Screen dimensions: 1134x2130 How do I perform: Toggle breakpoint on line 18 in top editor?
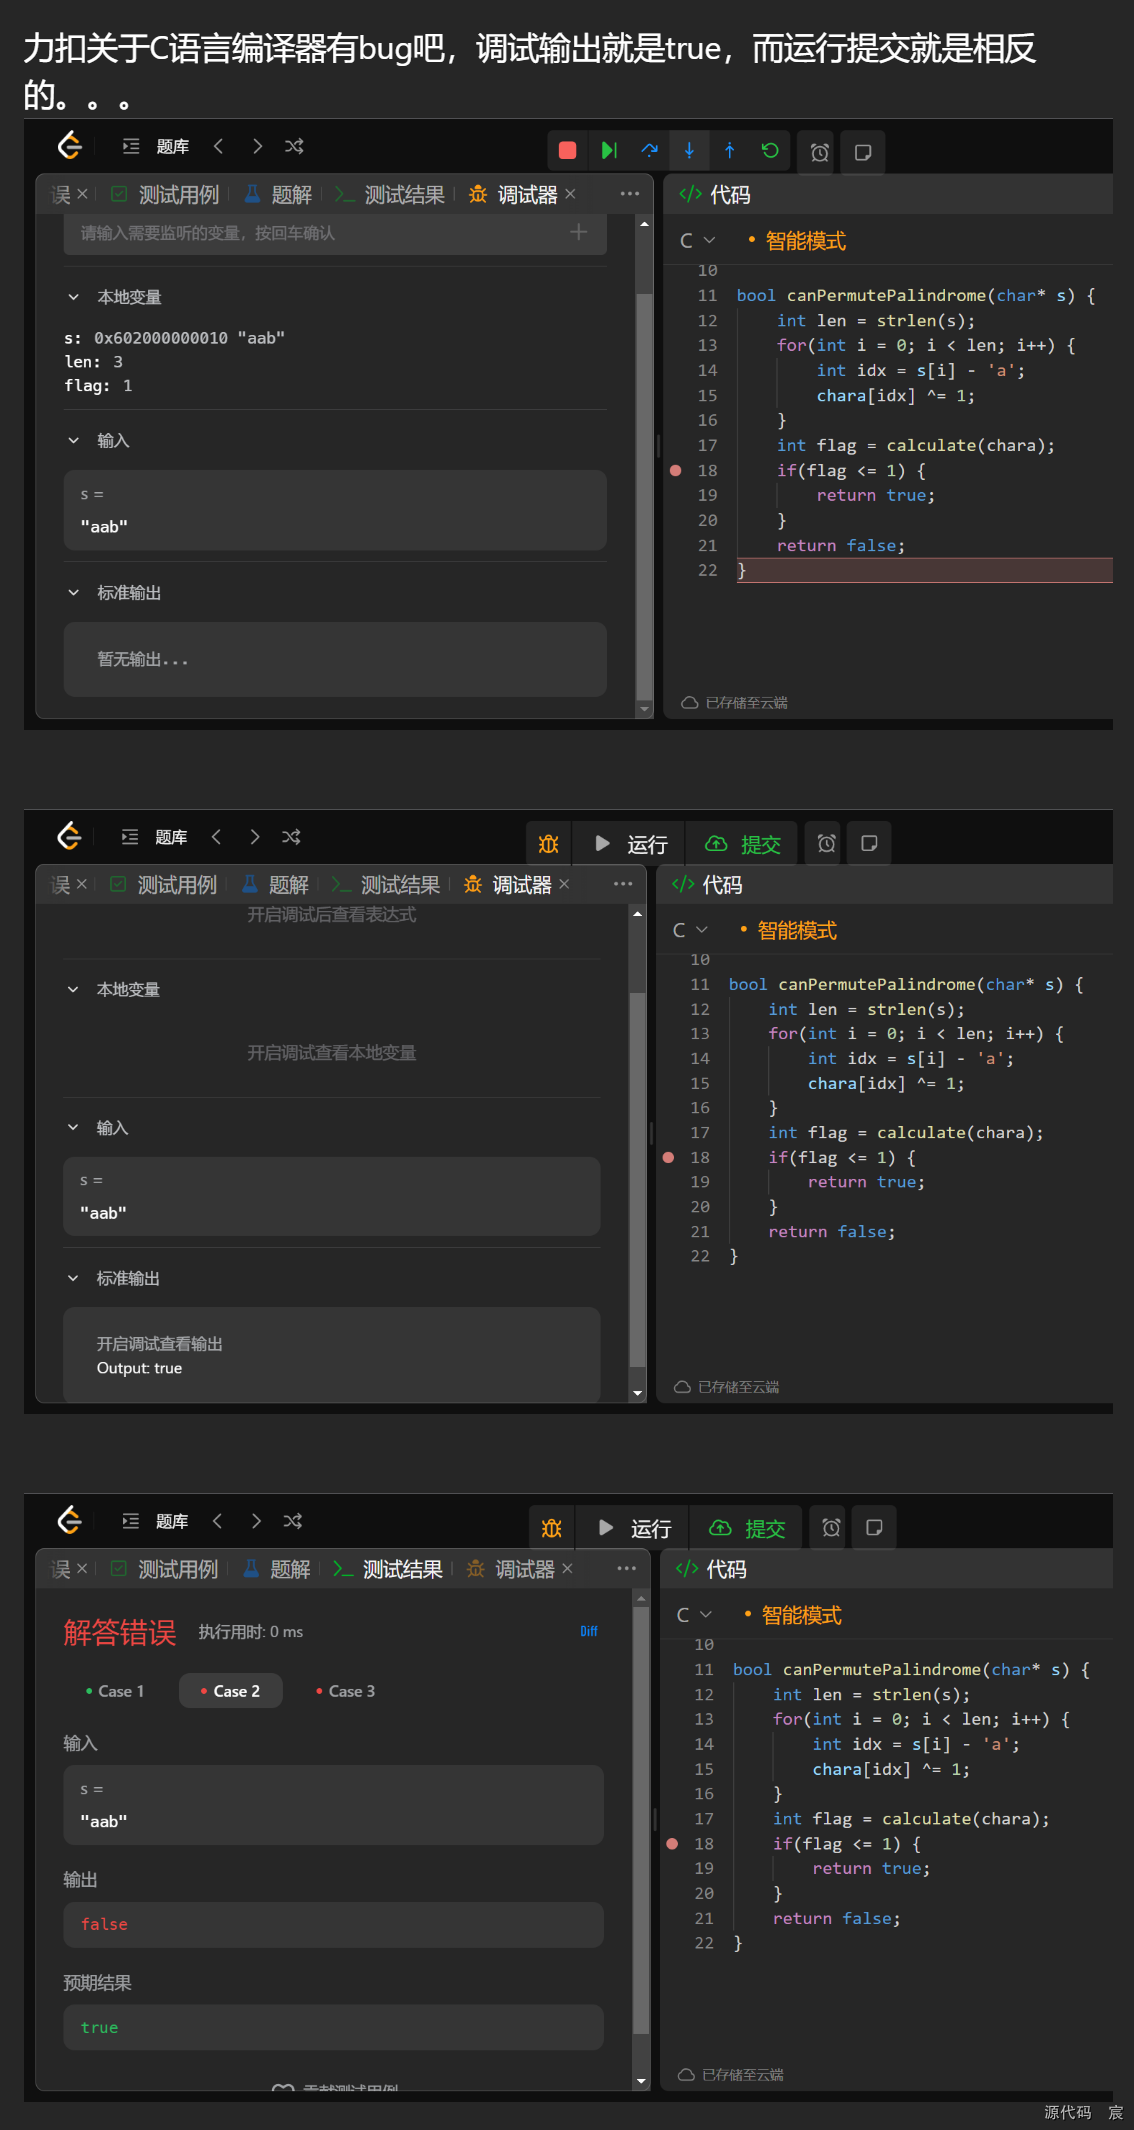pos(676,470)
